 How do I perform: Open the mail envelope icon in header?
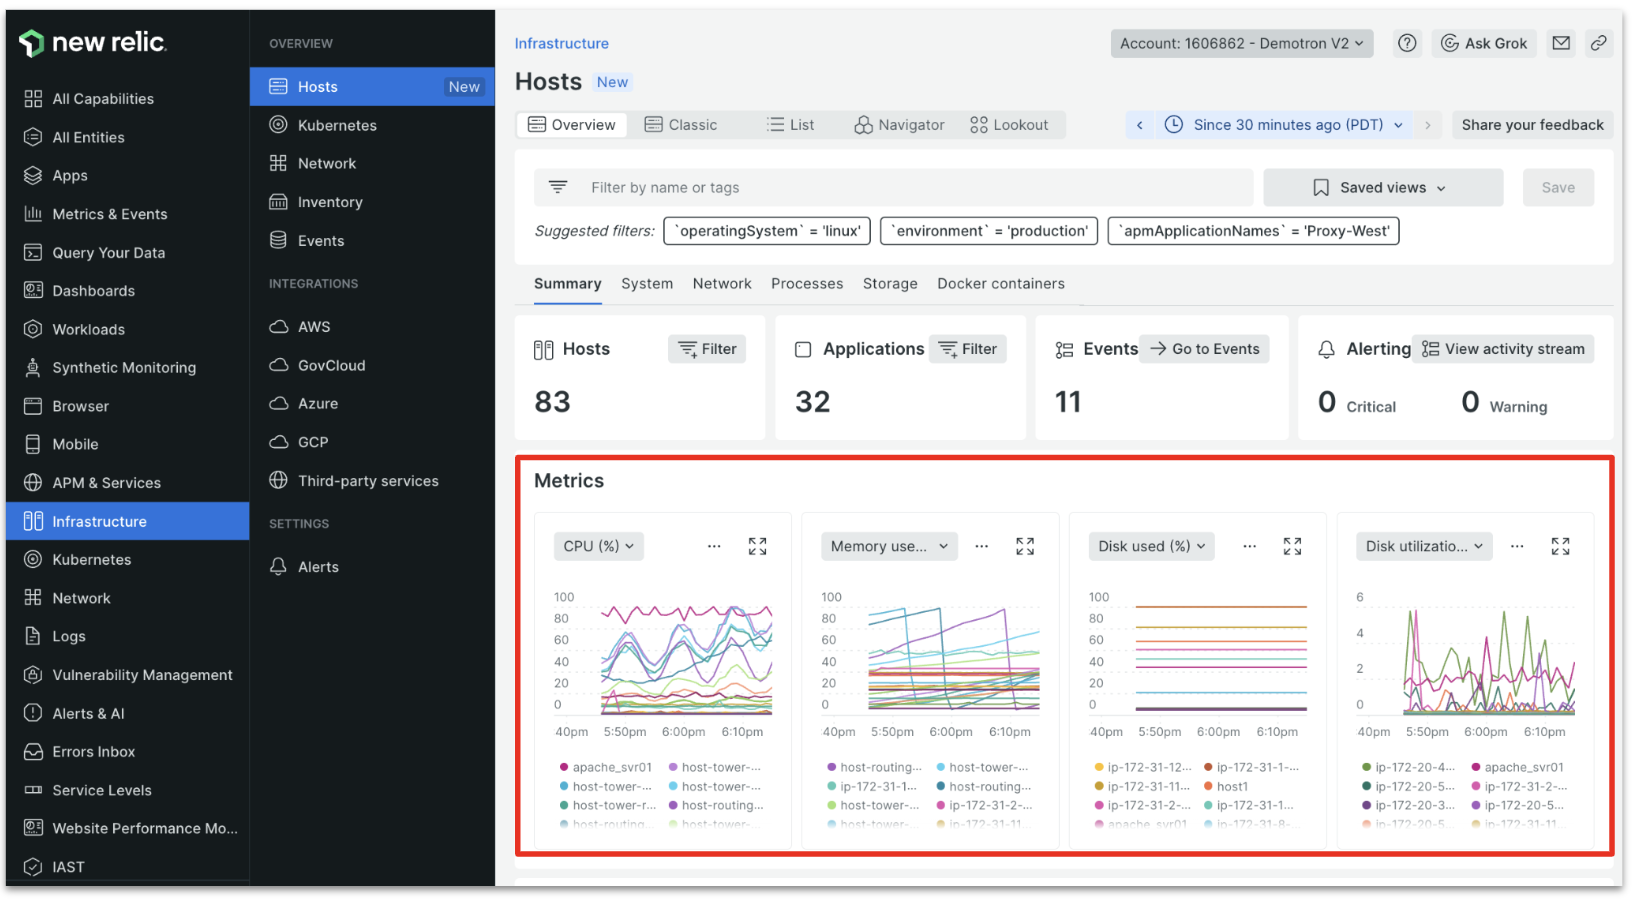tap(1561, 43)
